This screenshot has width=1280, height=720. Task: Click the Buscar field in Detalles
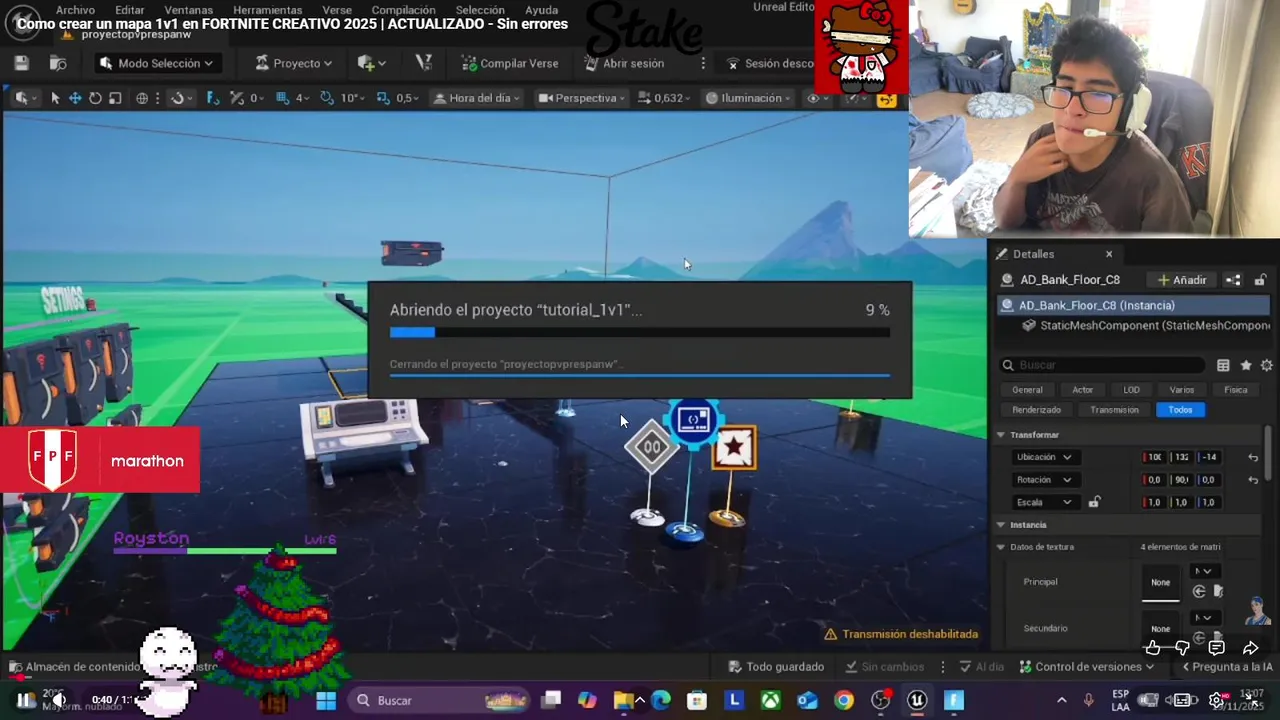tap(1101, 365)
